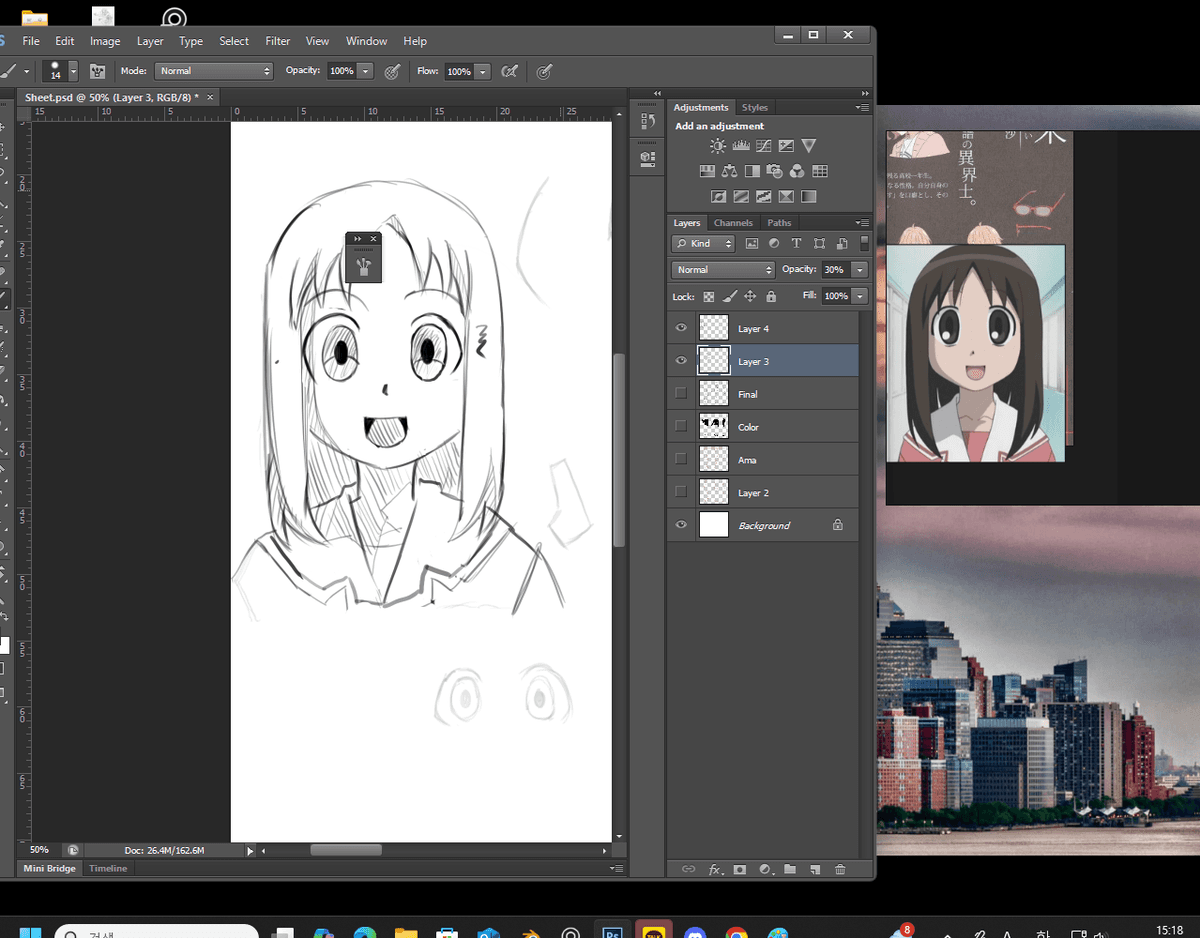Open the layer blend mode dropdown
The height and width of the screenshot is (938, 1200).
tap(723, 270)
